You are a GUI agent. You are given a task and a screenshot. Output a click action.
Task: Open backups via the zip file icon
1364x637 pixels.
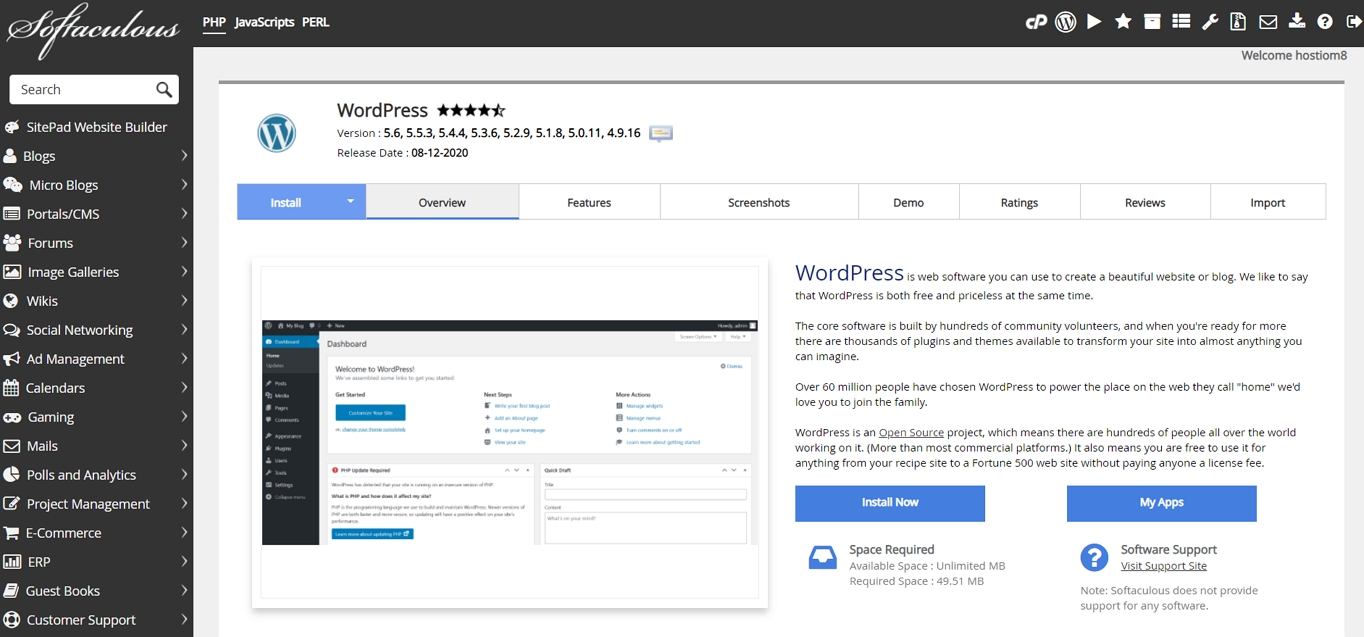pos(1238,21)
